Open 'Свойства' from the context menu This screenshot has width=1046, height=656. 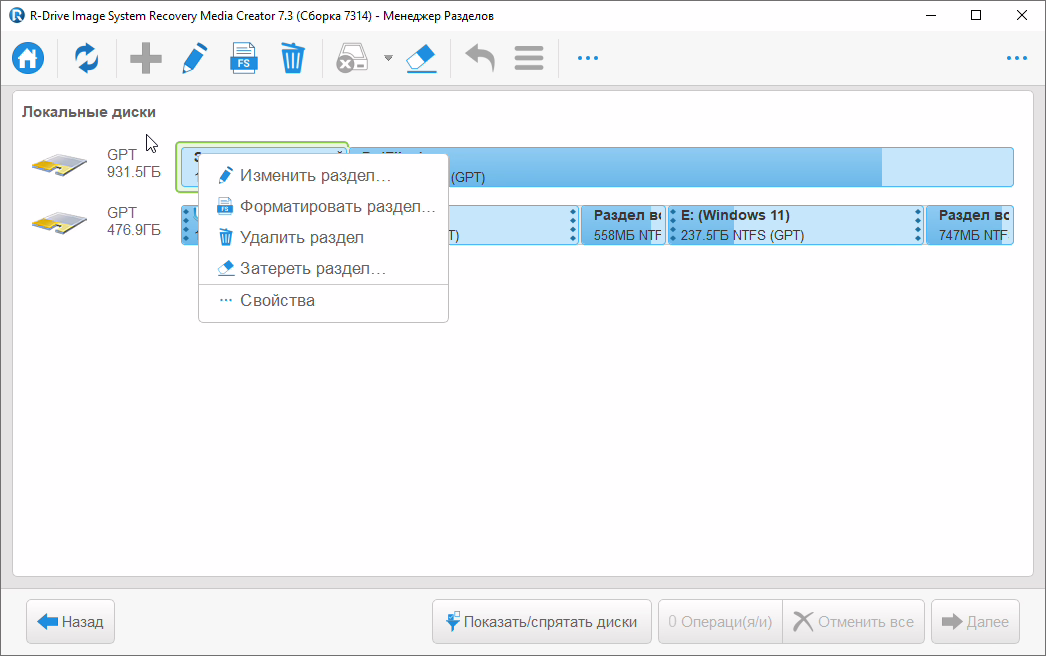pos(277,301)
